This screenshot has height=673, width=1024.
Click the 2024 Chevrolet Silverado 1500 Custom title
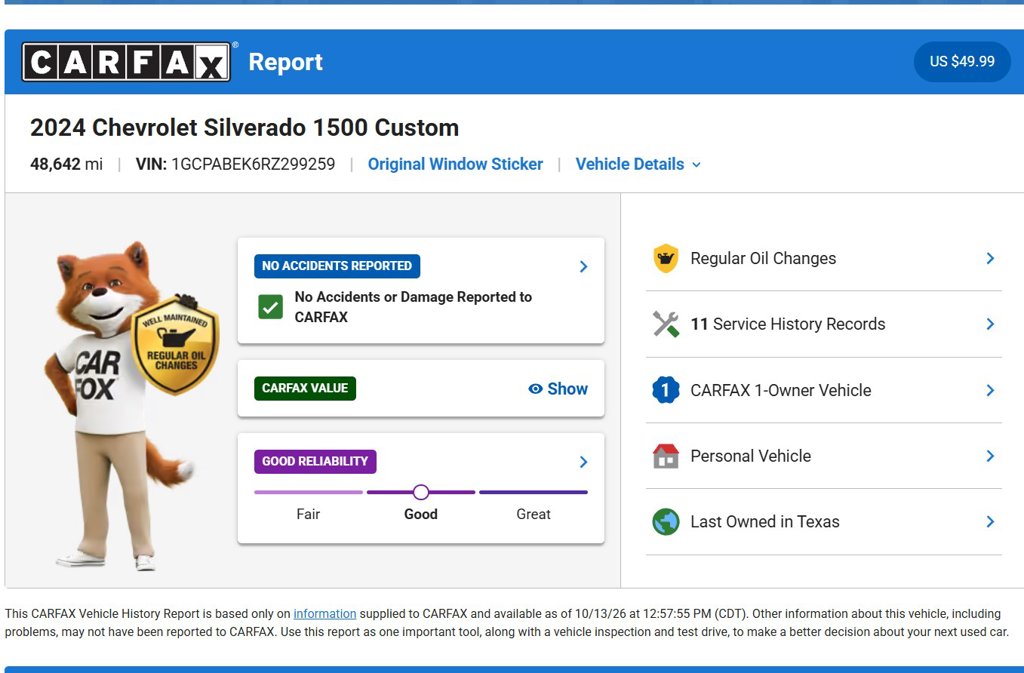[244, 127]
